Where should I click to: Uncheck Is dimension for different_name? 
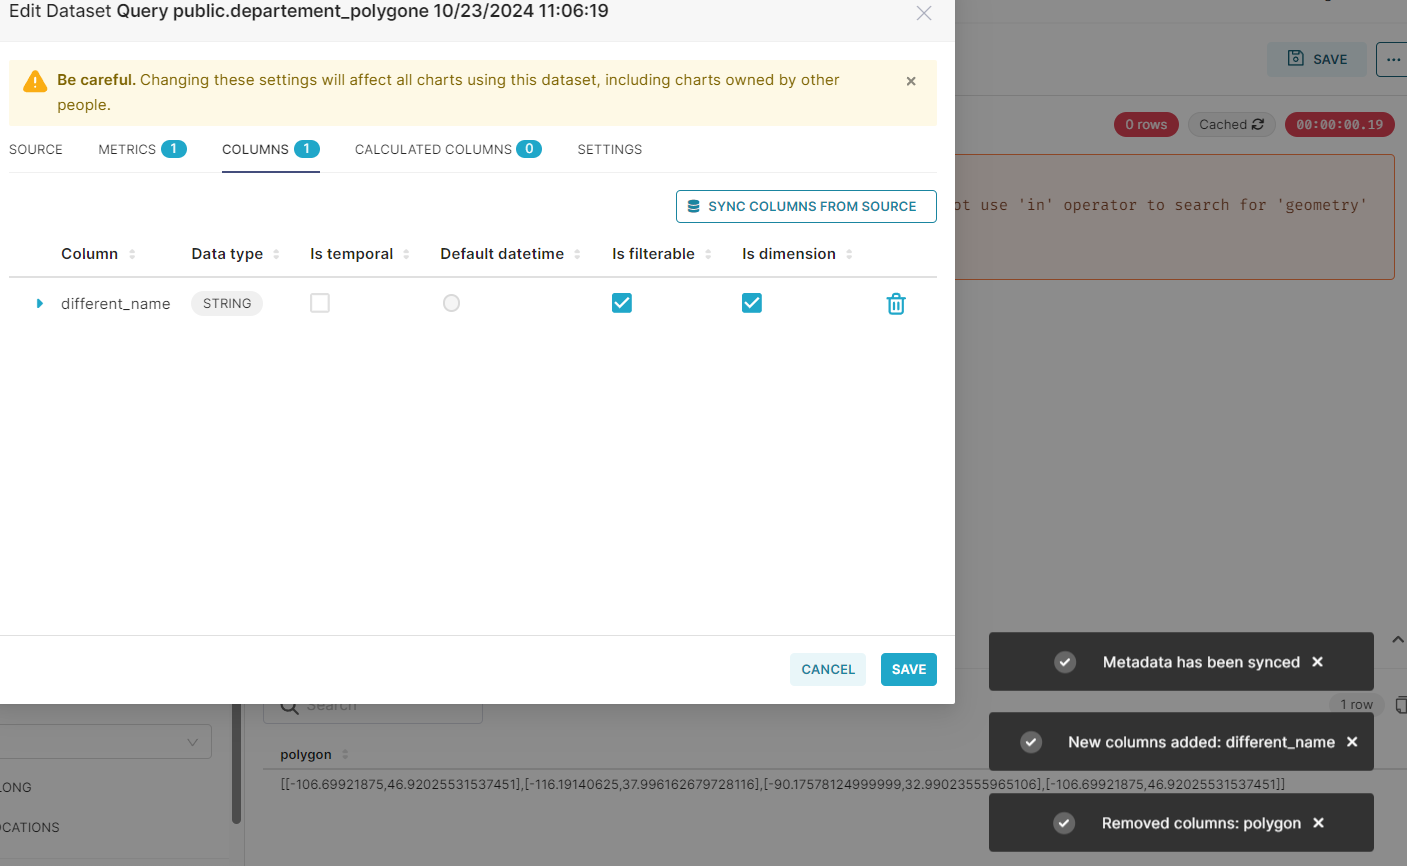752,303
